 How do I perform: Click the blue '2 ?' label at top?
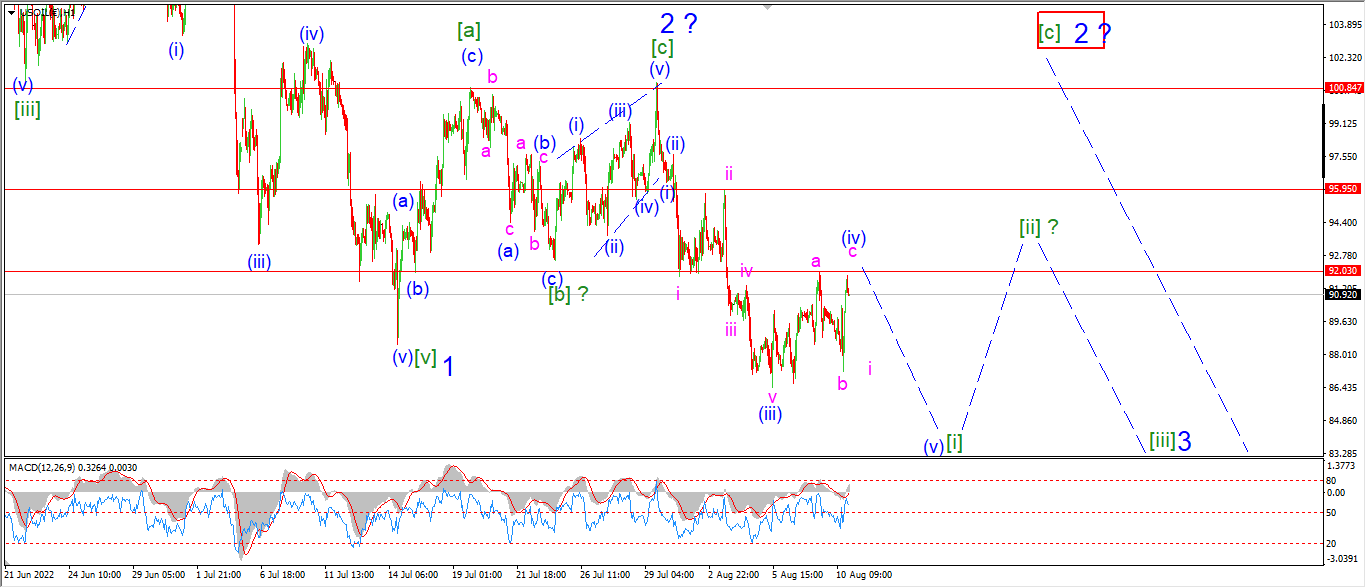point(679,23)
